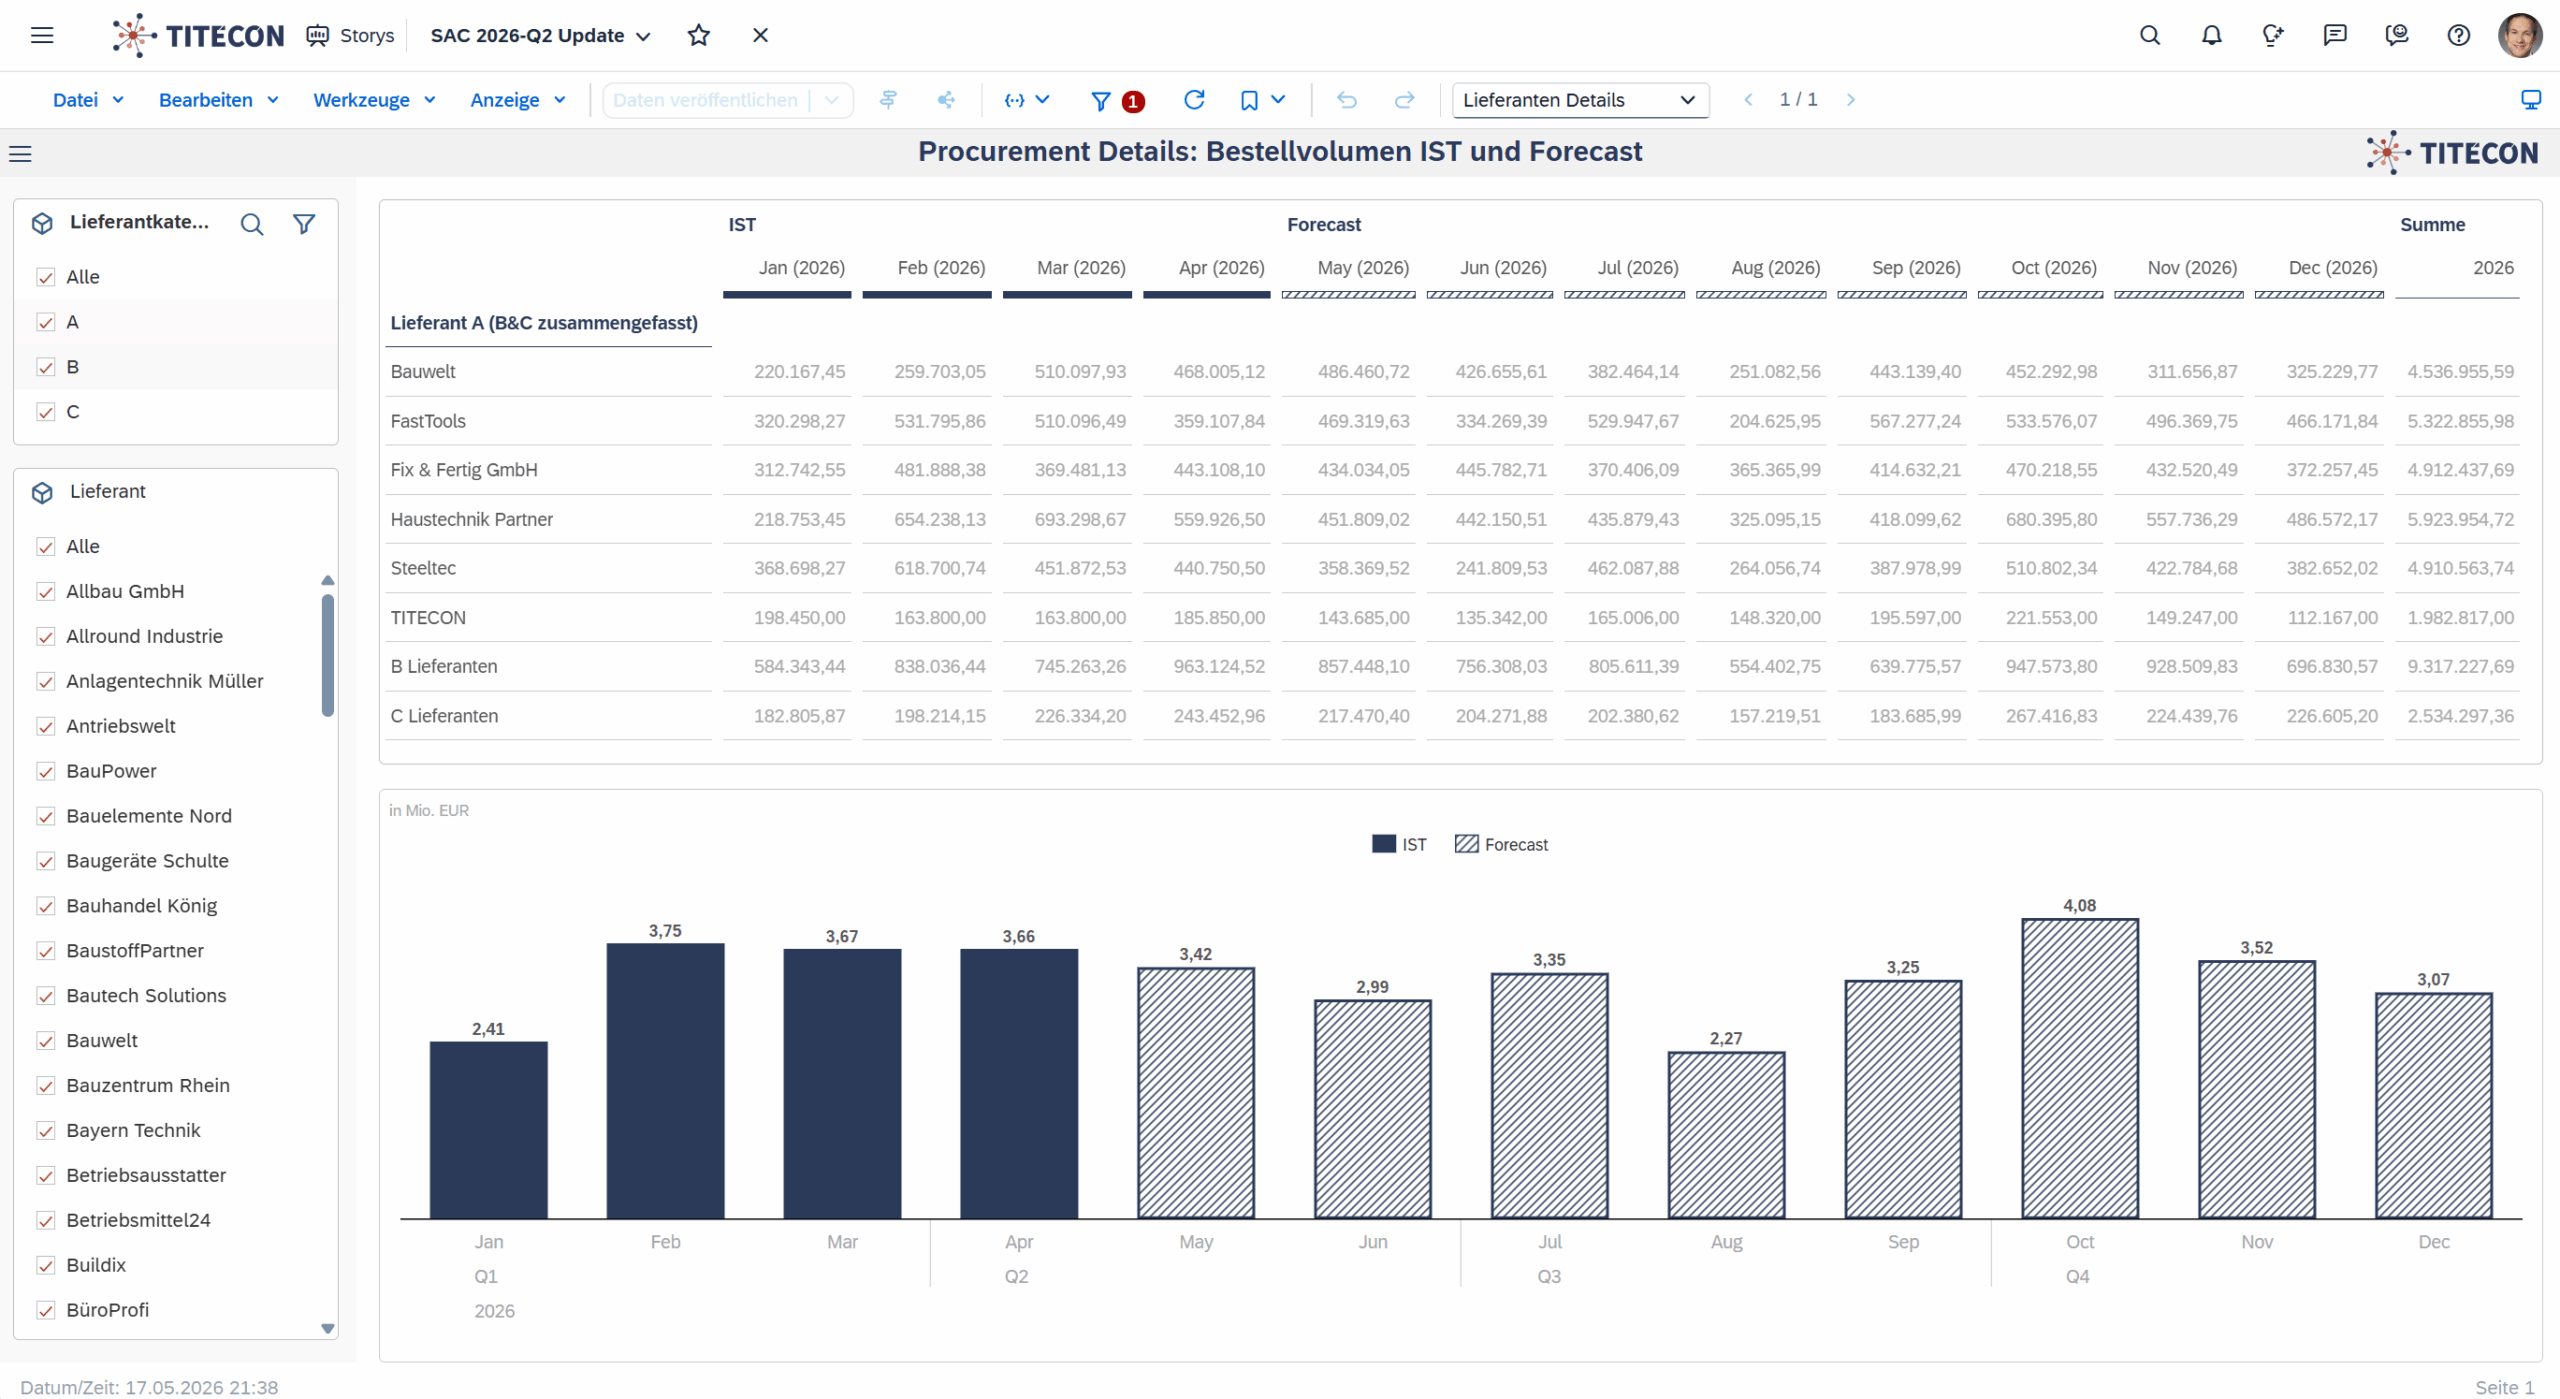Click Steeltec row label

pos(423,569)
